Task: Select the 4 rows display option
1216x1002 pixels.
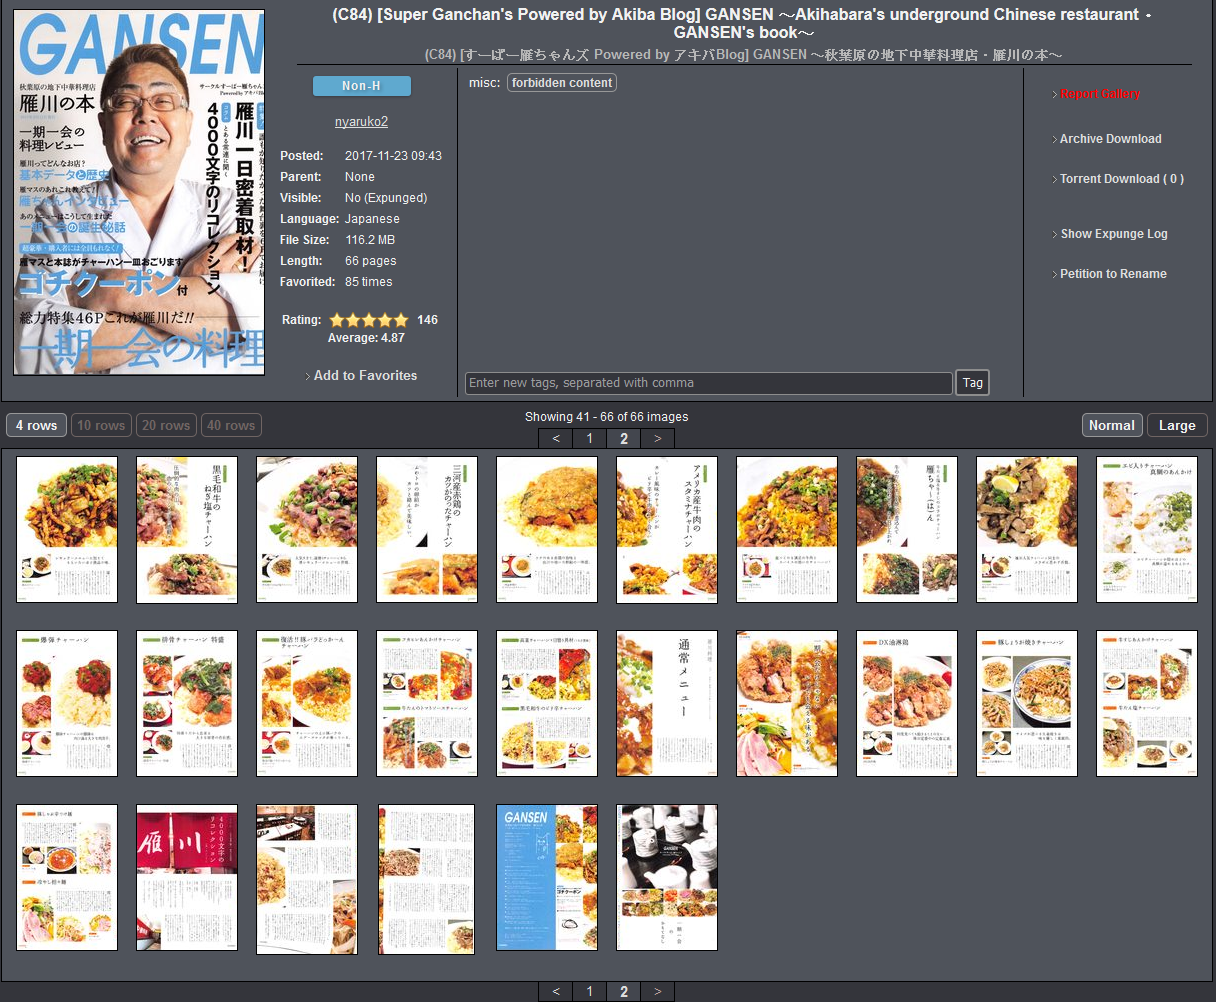Action: point(36,425)
